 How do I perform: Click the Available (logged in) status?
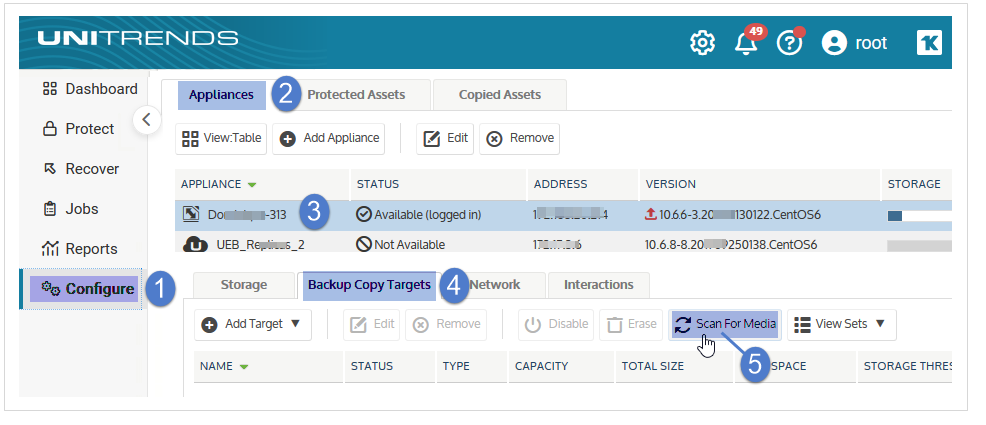coord(419,215)
